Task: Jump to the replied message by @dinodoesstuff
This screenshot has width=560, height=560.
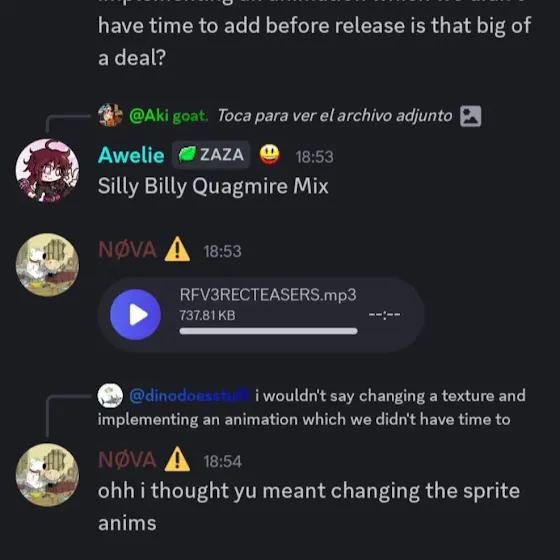Action: coord(311,408)
